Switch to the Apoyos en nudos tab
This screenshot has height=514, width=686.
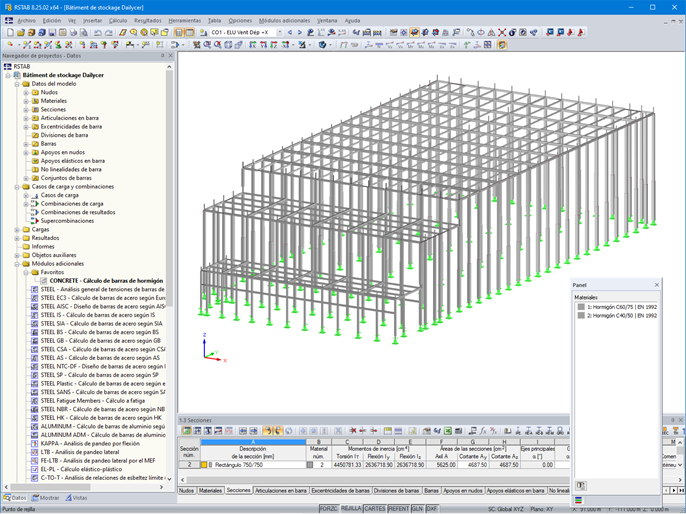462,491
